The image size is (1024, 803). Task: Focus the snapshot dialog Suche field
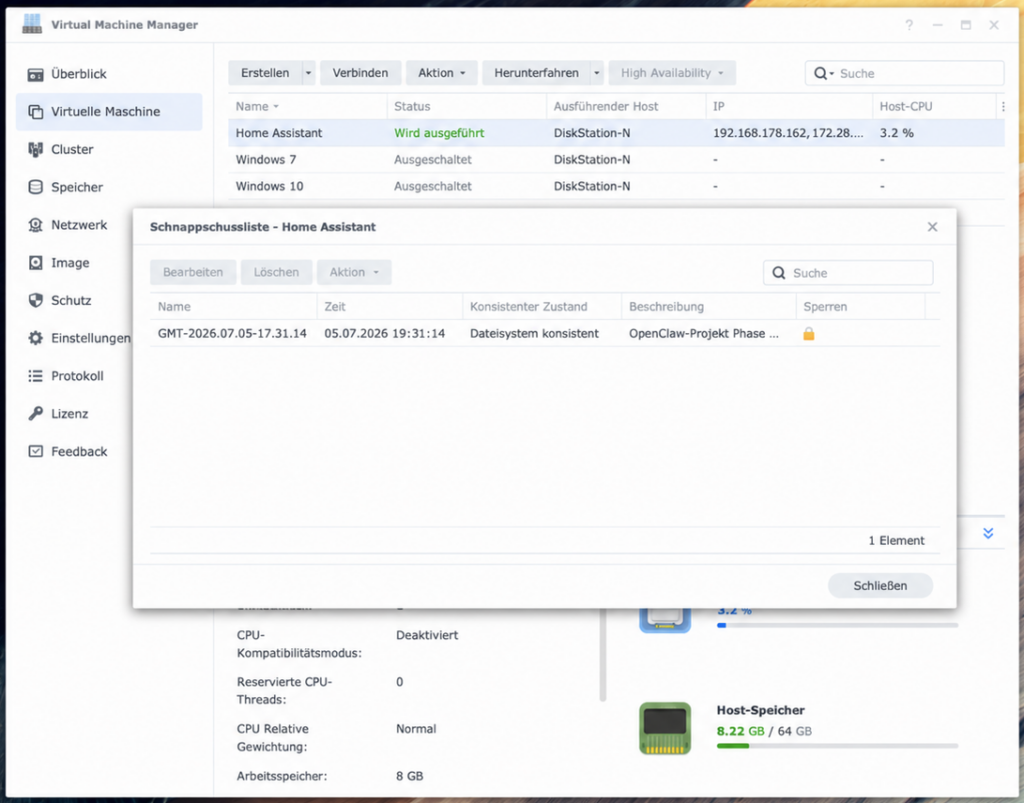[848, 273]
